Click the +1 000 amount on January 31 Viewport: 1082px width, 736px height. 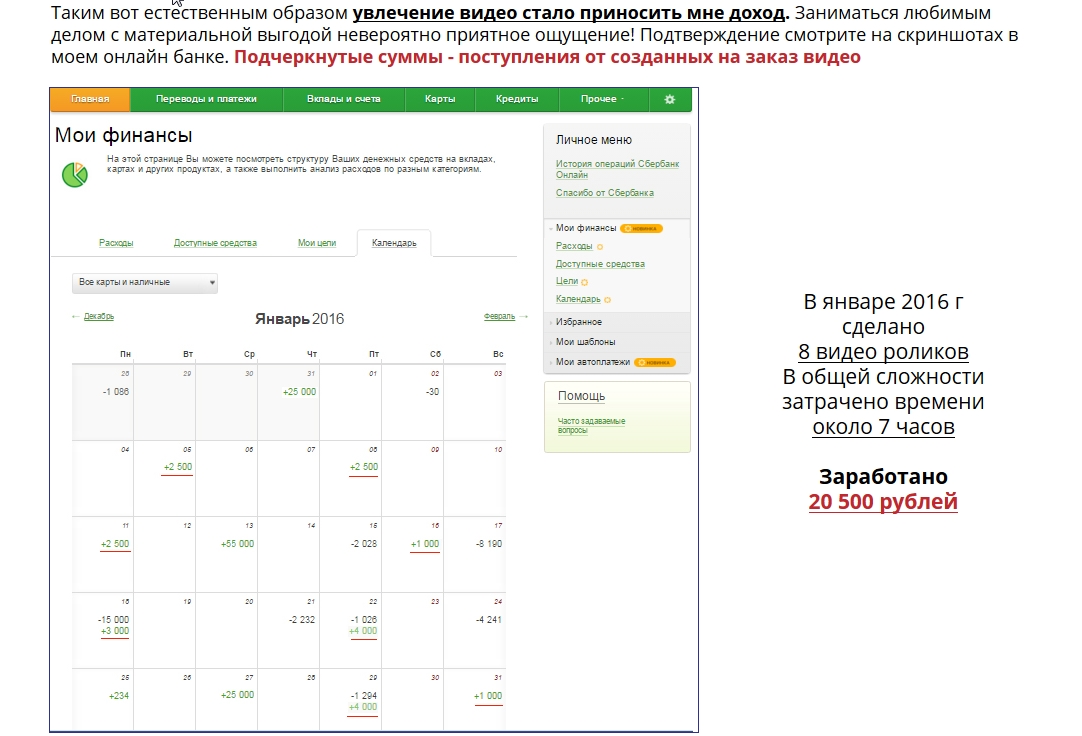pyautogui.click(x=488, y=696)
